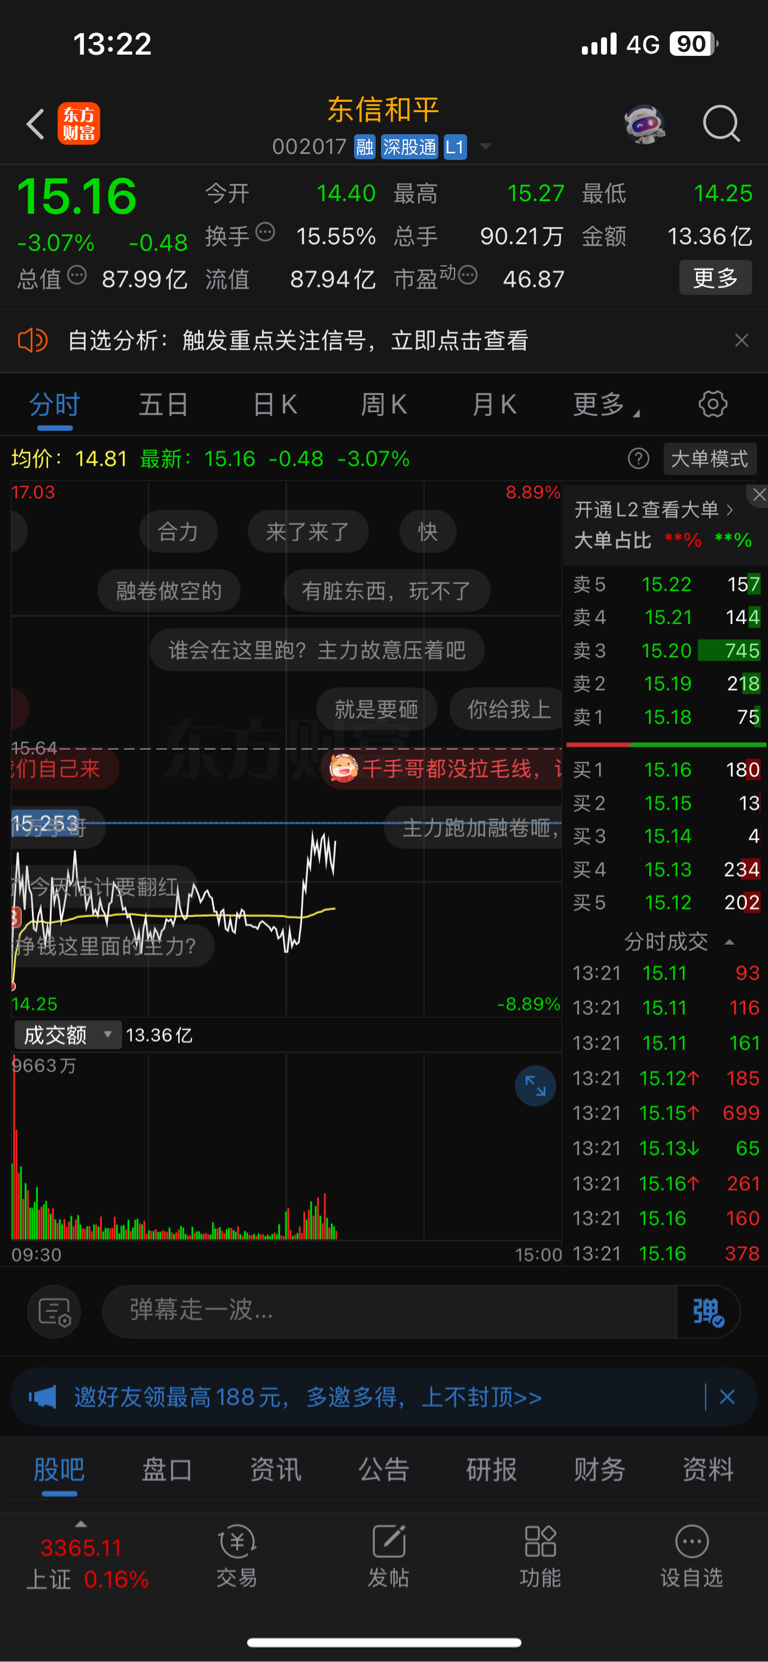Close the L2 promotion panel
This screenshot has height=1662, width=768.
pos(759,495)
